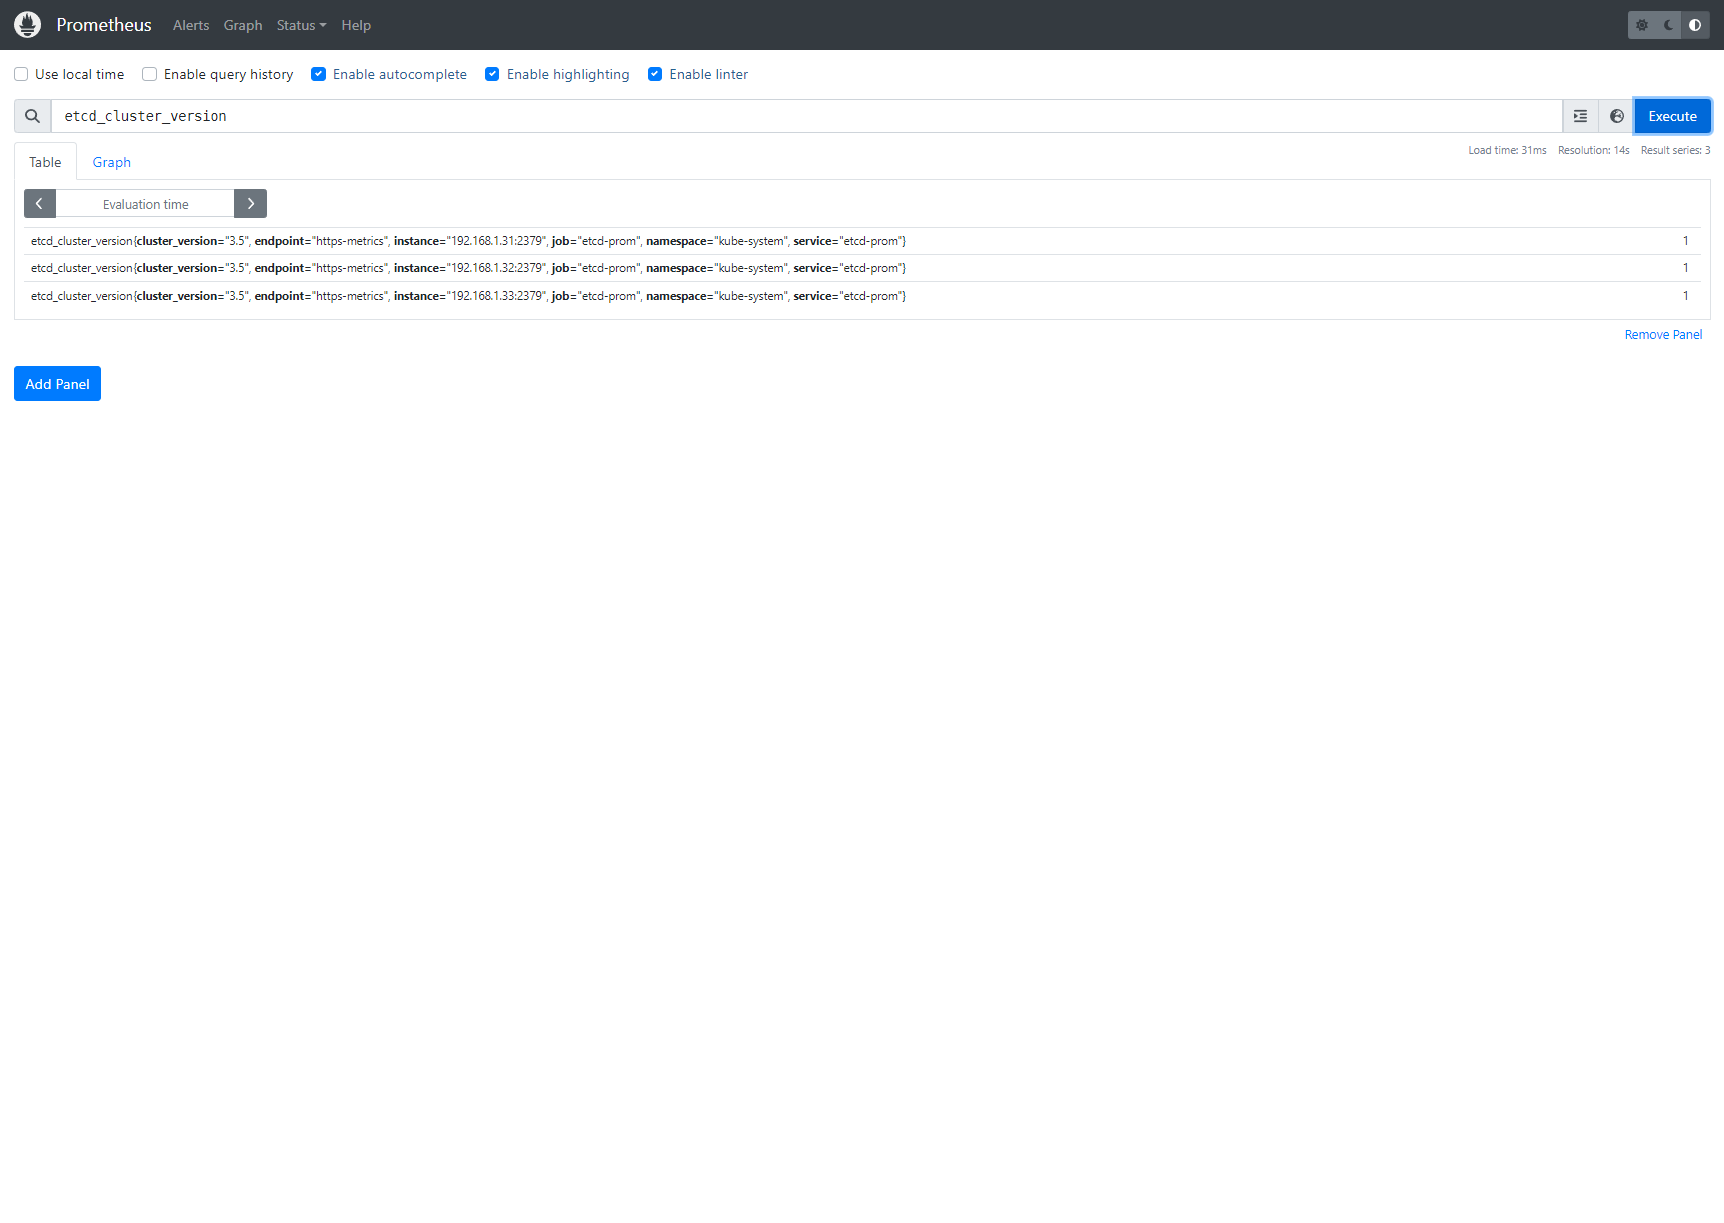Open Graph in the top navbar
1724x1223 pixels.
pos(243,25)
